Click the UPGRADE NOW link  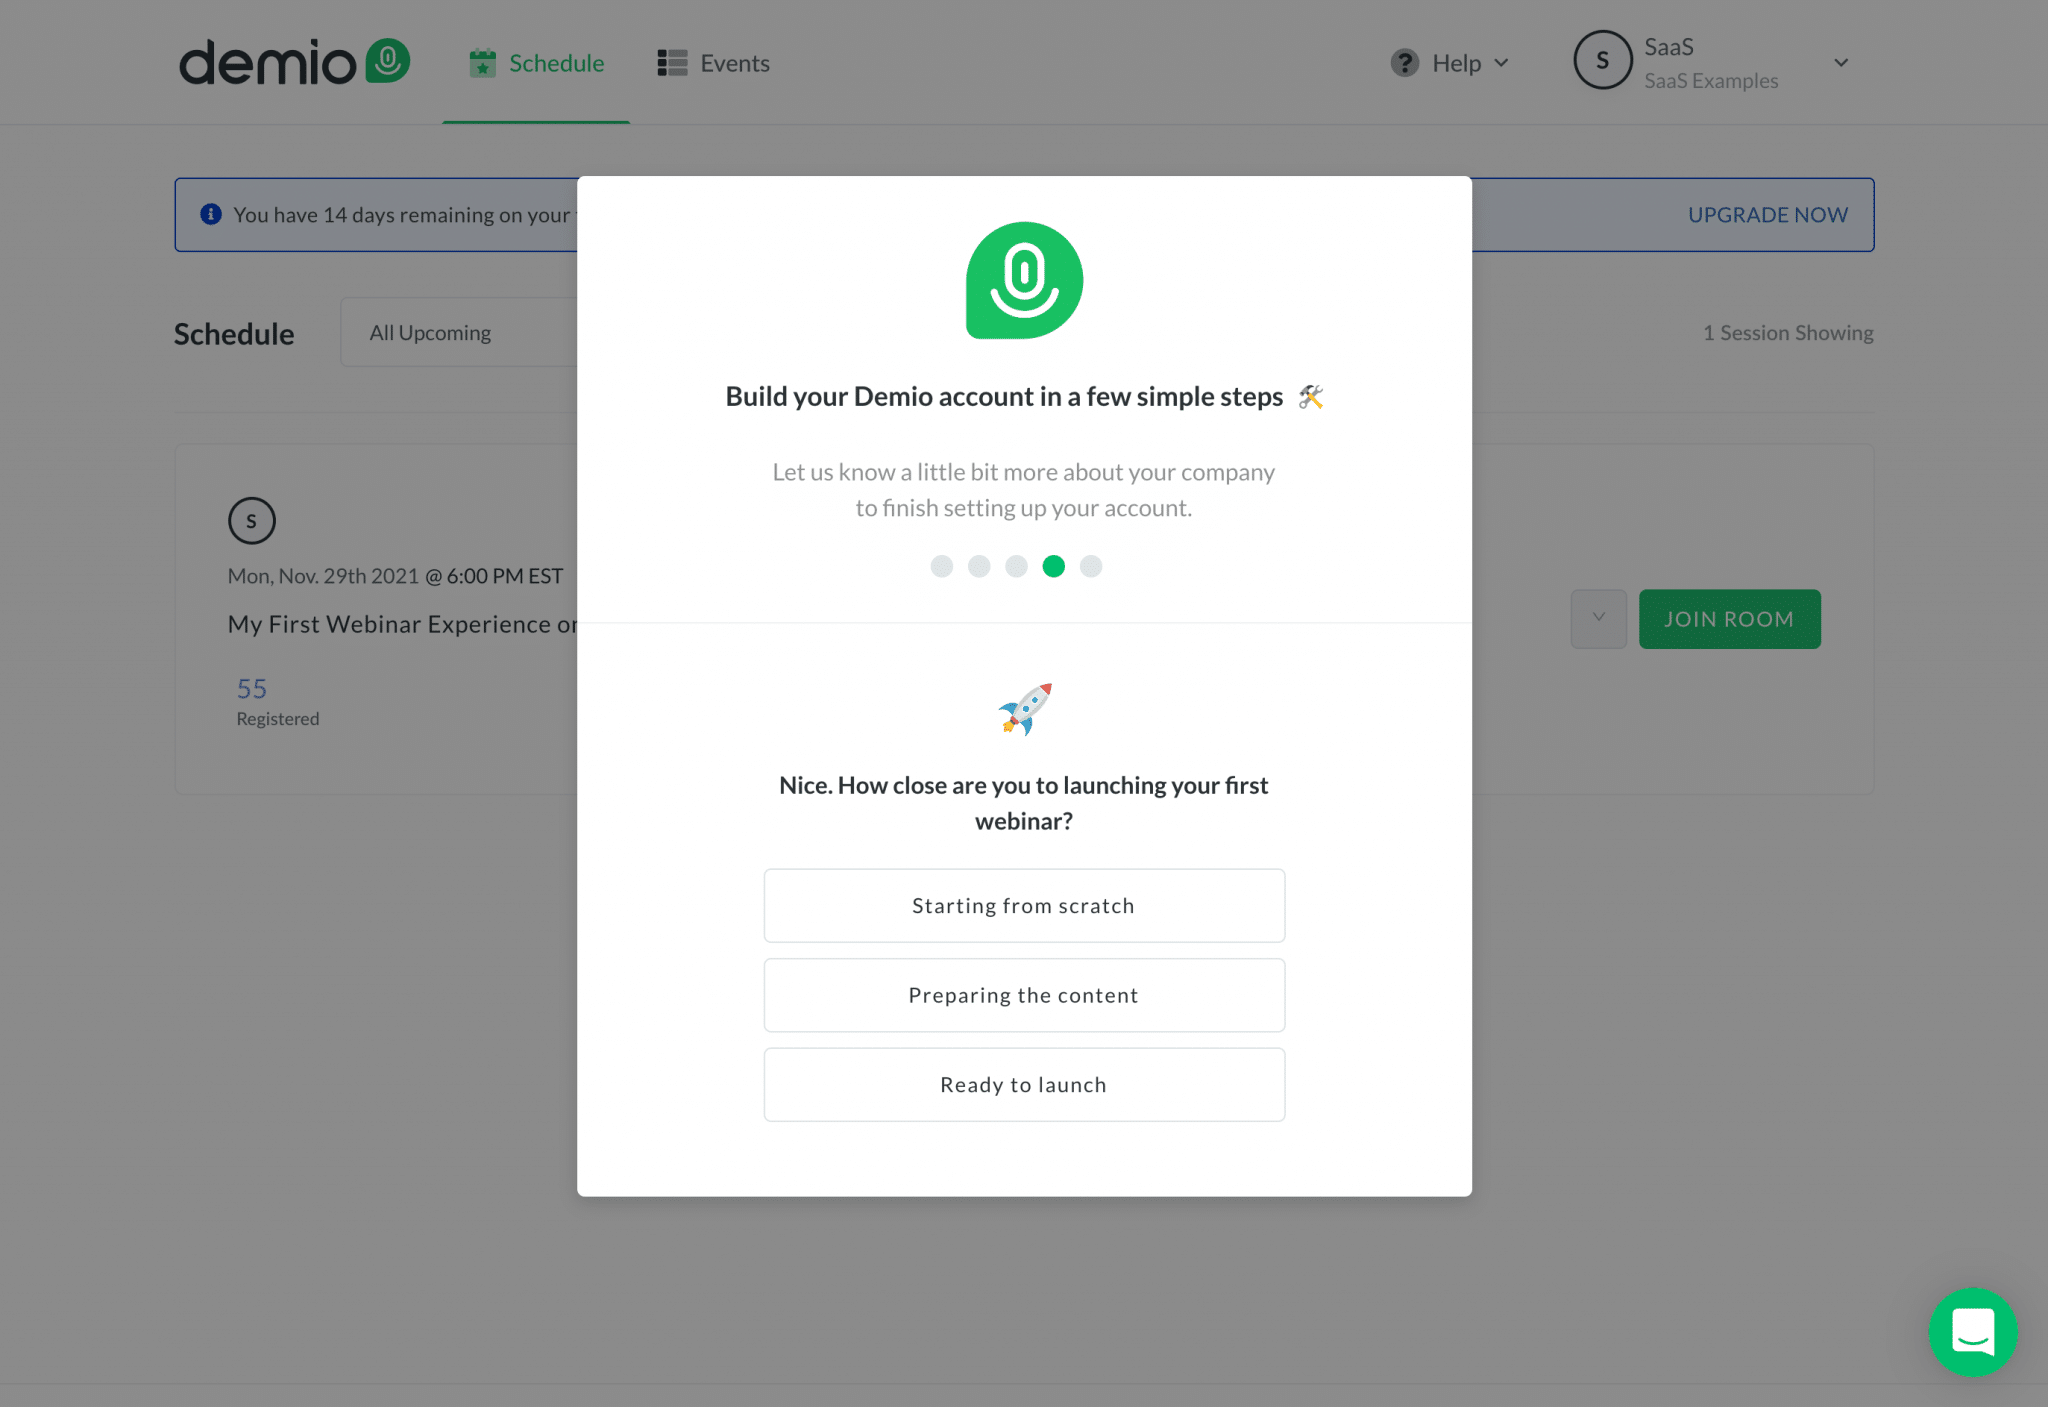1767,215
